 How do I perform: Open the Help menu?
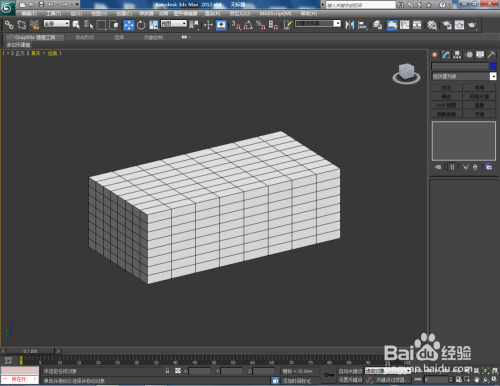click(x=309, y=14)
